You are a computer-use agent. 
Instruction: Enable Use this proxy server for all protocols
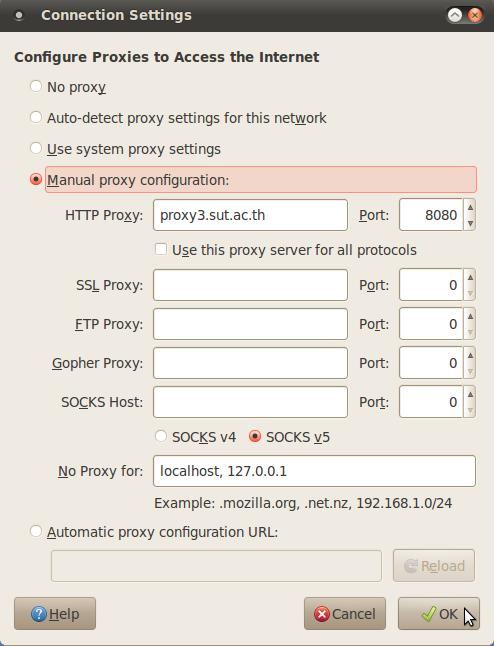click(x=161, y=249)
